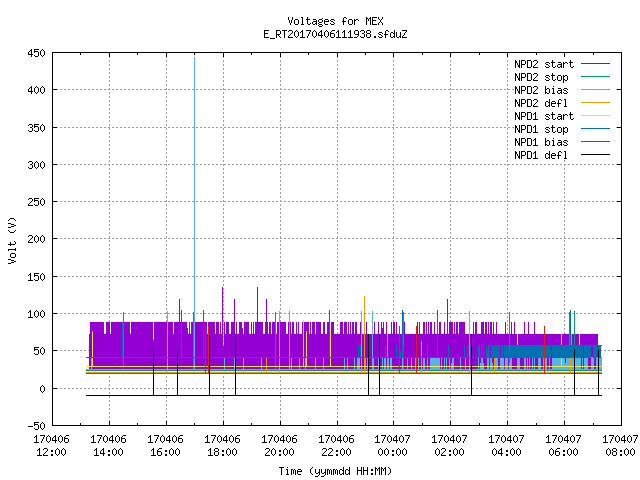Click the 18:00 time tick label
This screenshot has height=480, width=640.
coord(222,452)
